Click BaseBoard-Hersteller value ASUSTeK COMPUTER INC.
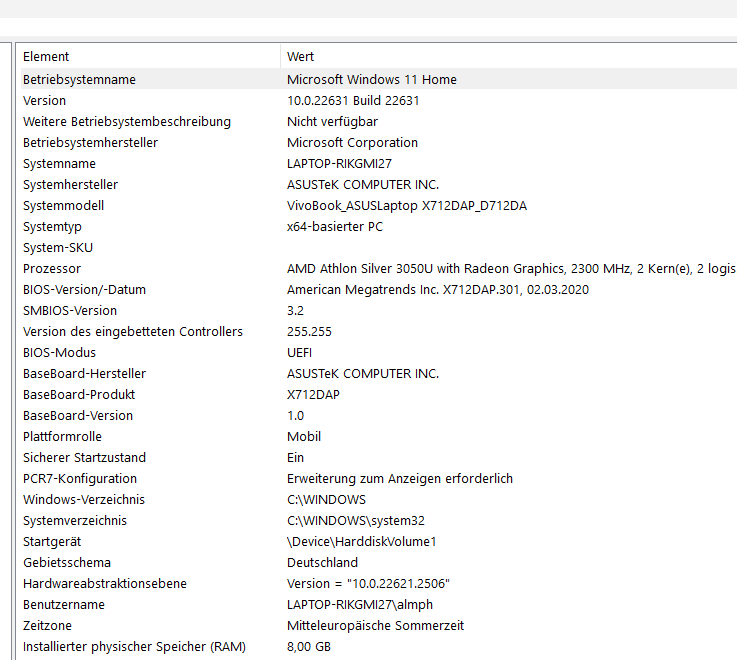Image resolution: width=737 pixels, height=660 pixels. pos(363,374)
